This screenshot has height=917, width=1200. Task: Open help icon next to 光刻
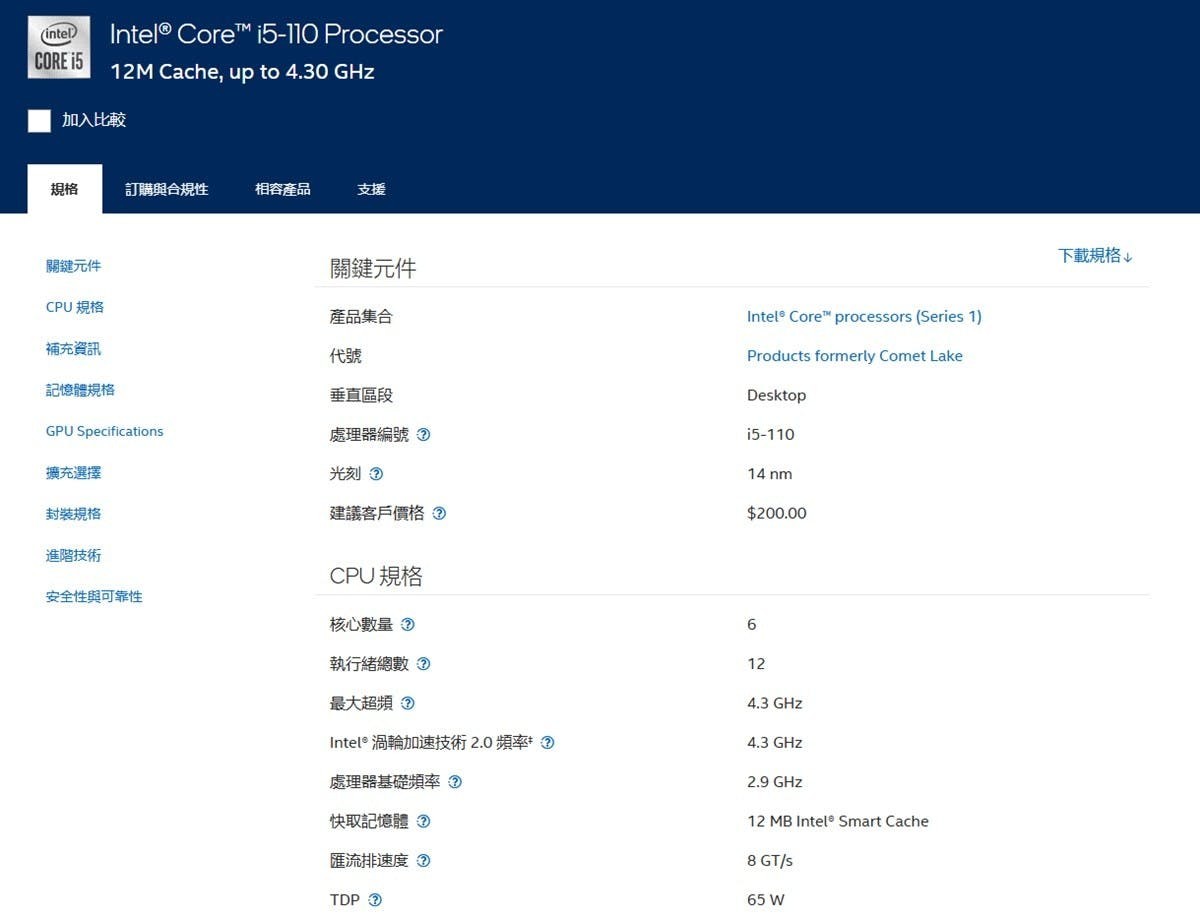click(x=376, y=474)
